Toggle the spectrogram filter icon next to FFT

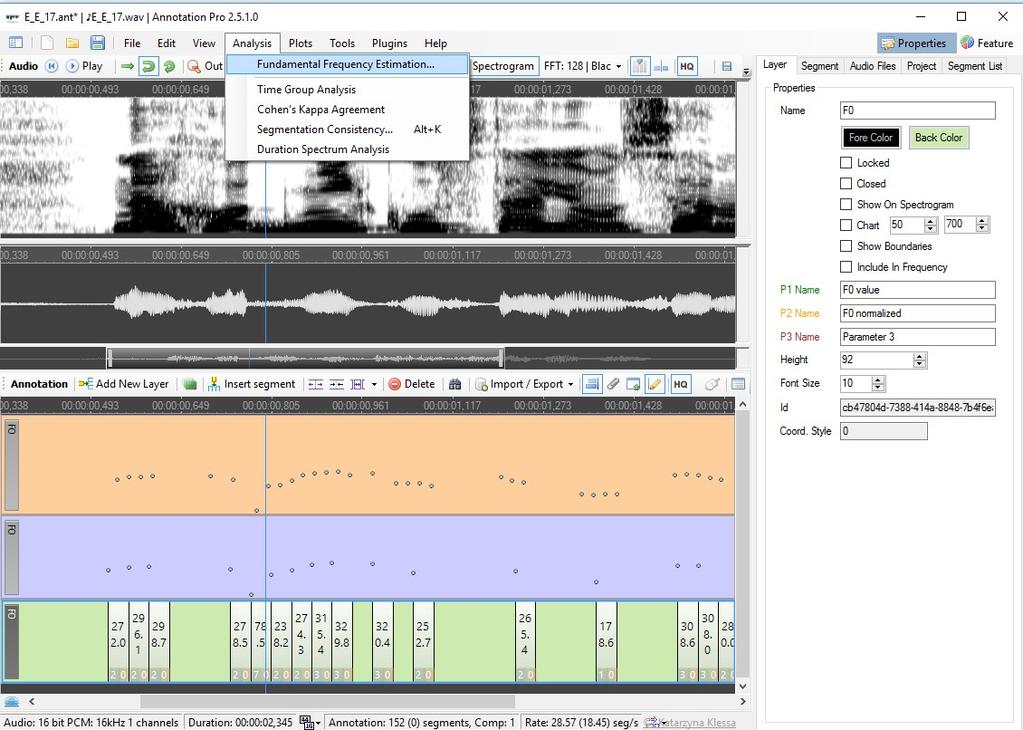[x=640, y=66]
